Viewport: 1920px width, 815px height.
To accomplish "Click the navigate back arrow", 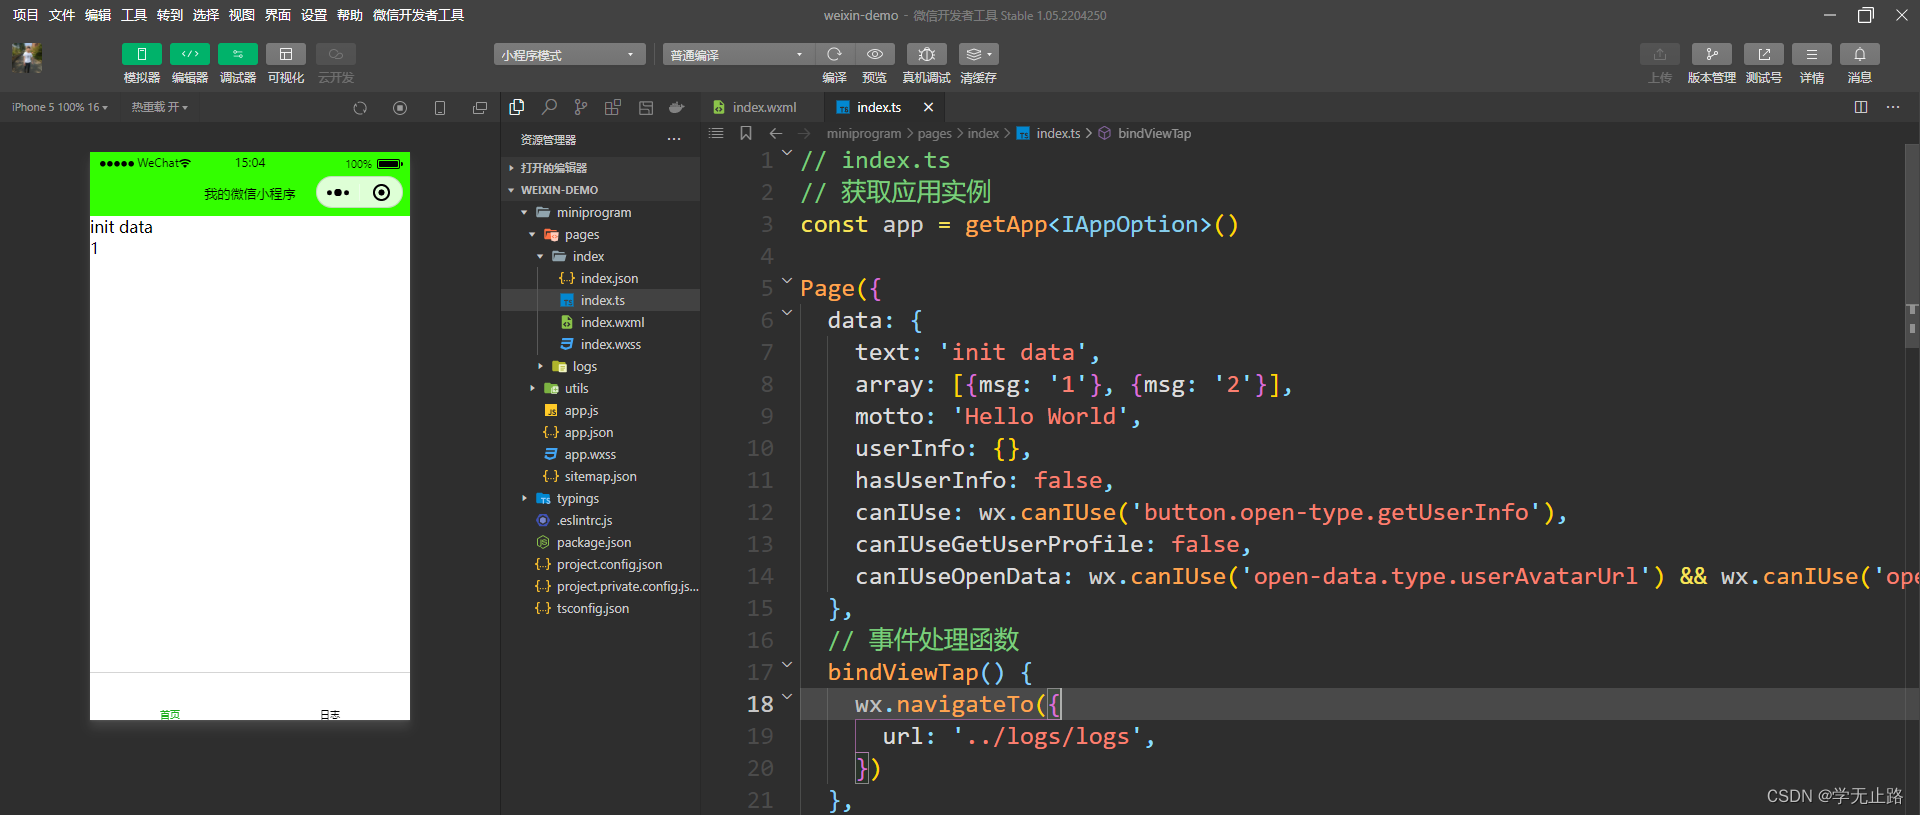I will coord(776,133).
